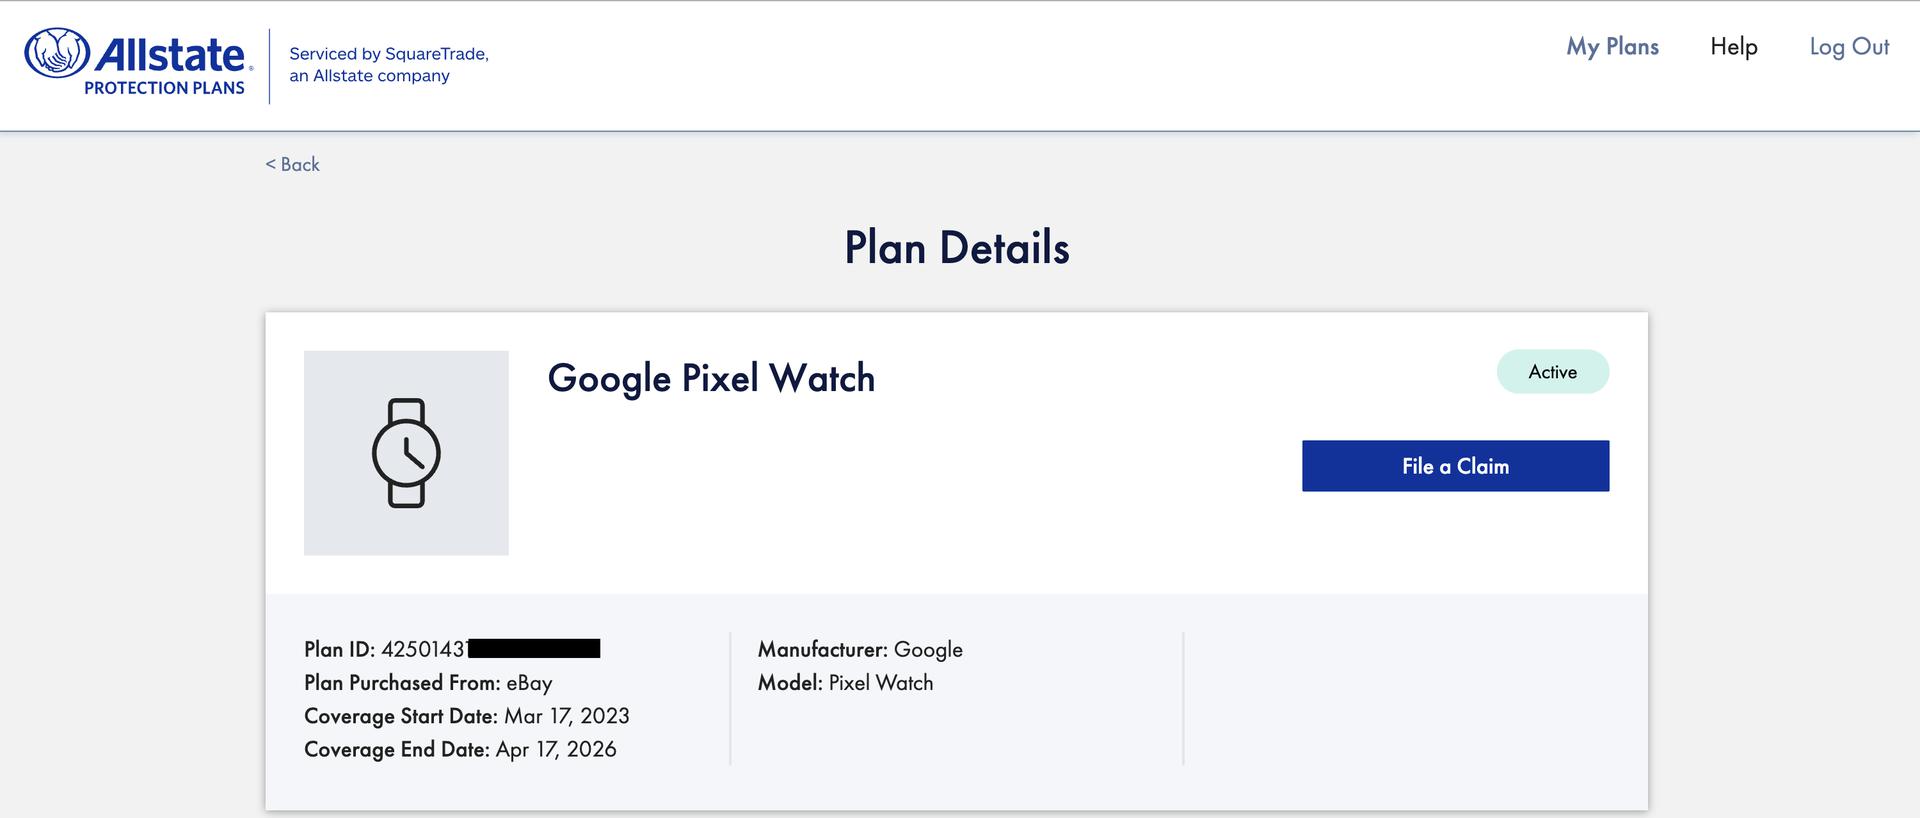Click the PROTECTION PLANS text under logo
Image resolution: width=1920 pixels, height=818 pixels.
tap(164, 88)
